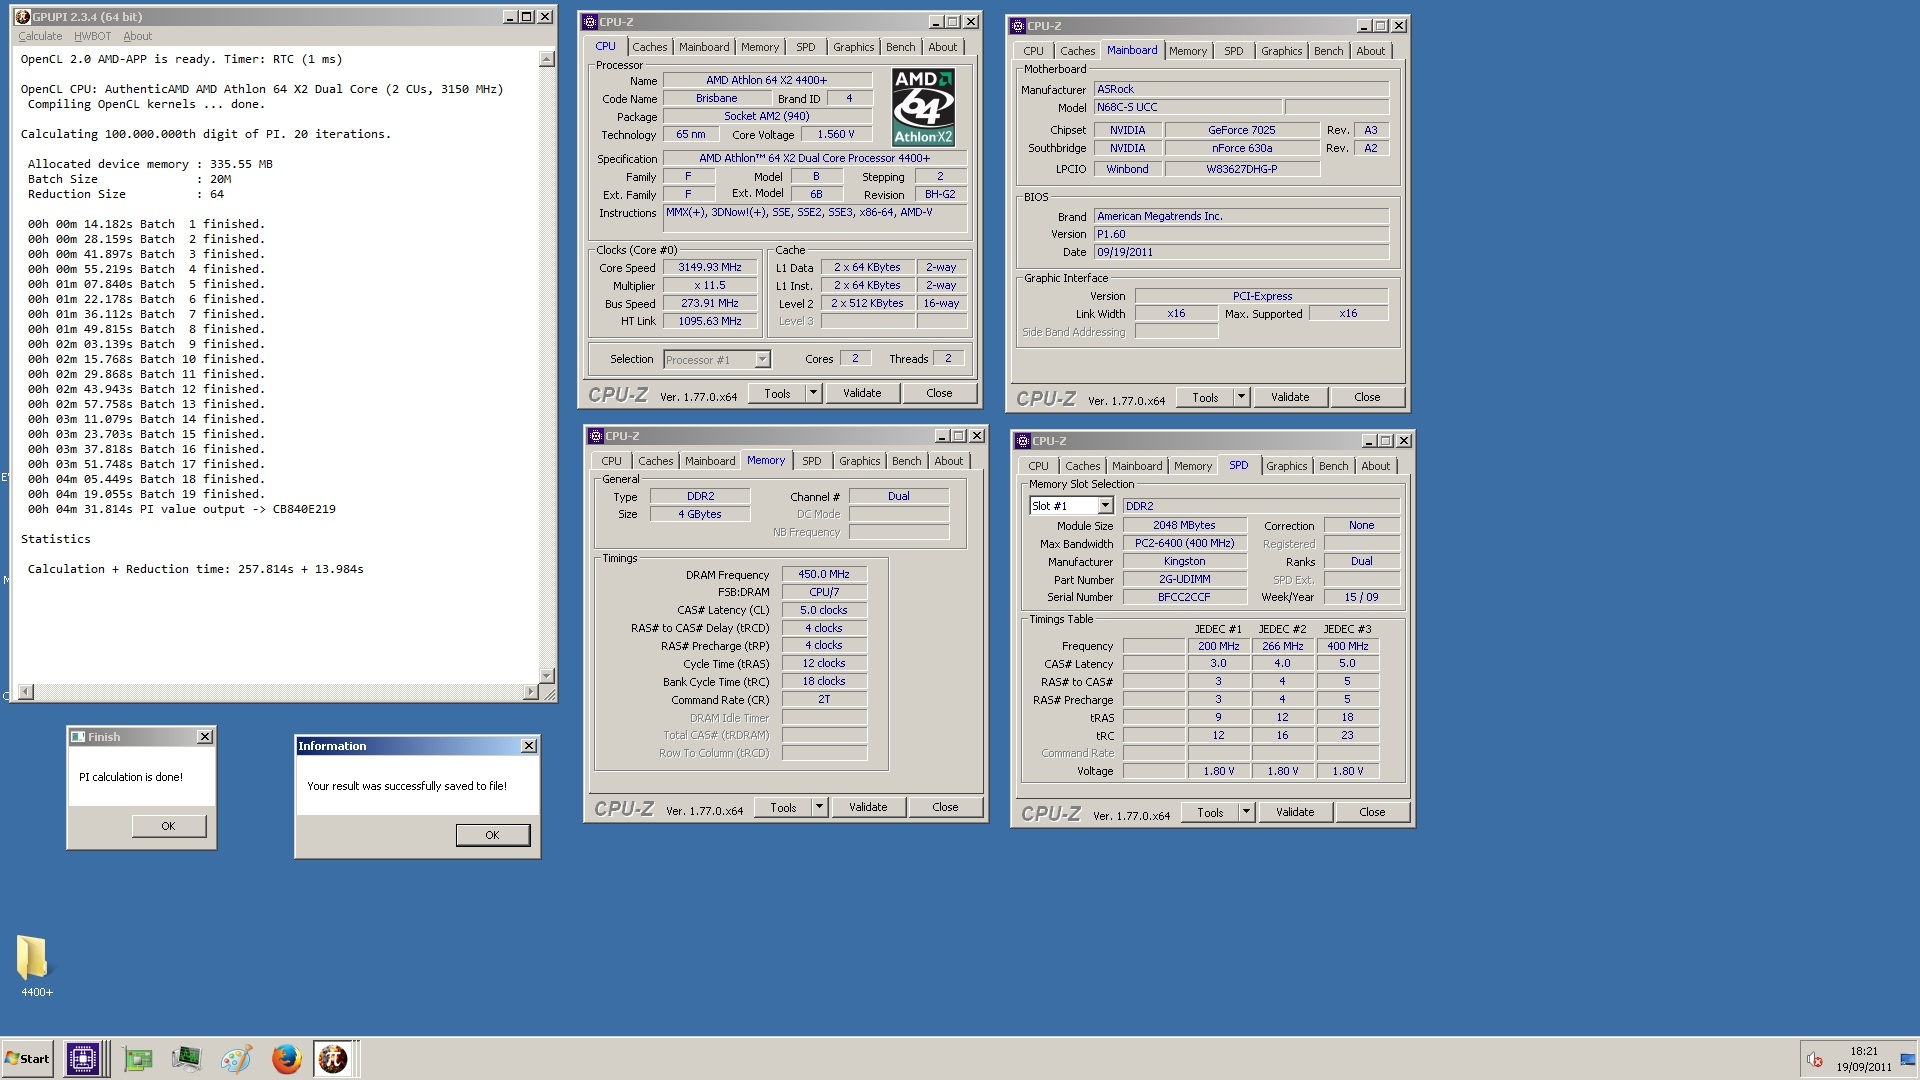The image size is (1920, 1080).
Task: Click the GPUPI window title bar icon
Action: click(x=22, y=17)
